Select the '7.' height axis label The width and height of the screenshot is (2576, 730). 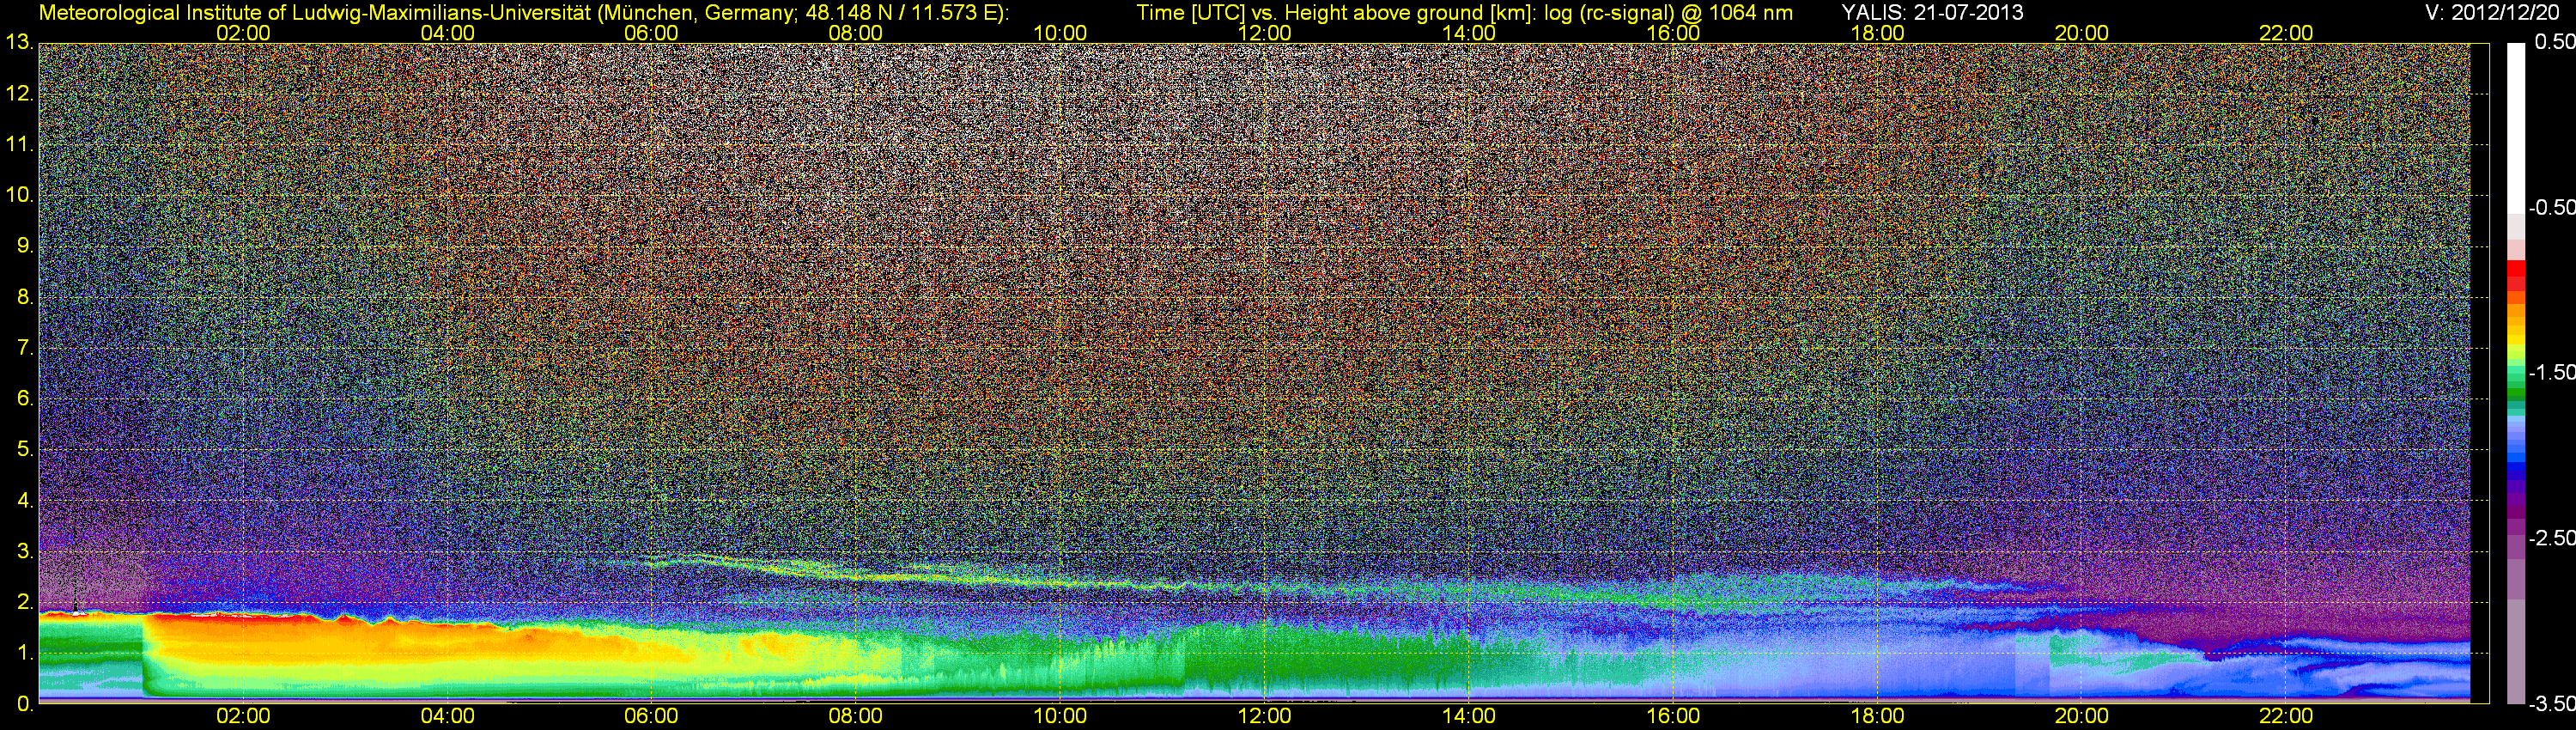(x=25, y=348)
